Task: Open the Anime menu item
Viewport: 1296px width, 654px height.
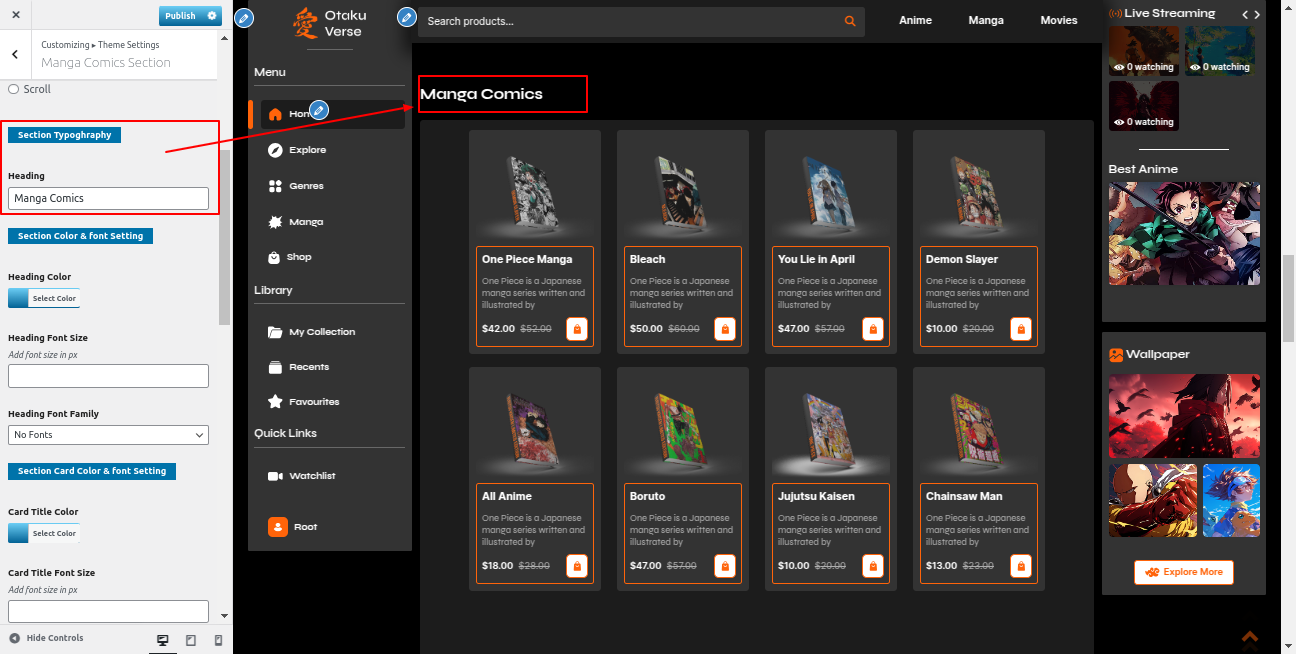Action: tap(915, 20)
